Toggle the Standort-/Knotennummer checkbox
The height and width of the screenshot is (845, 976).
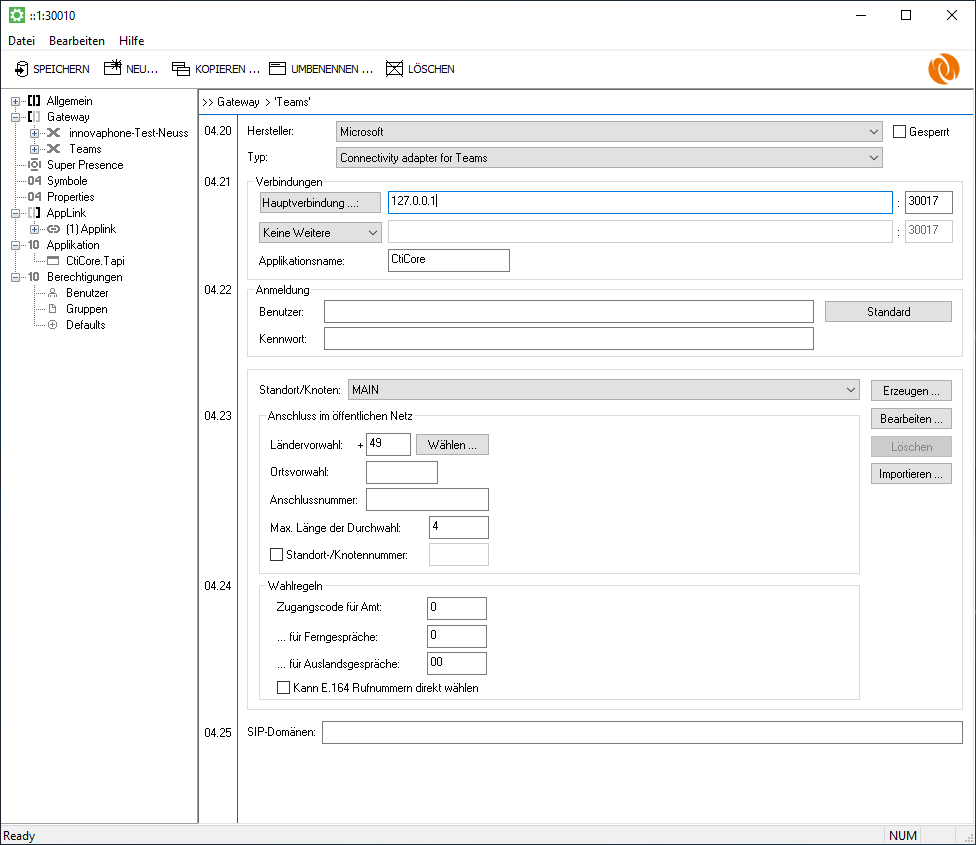pos(277,555)
